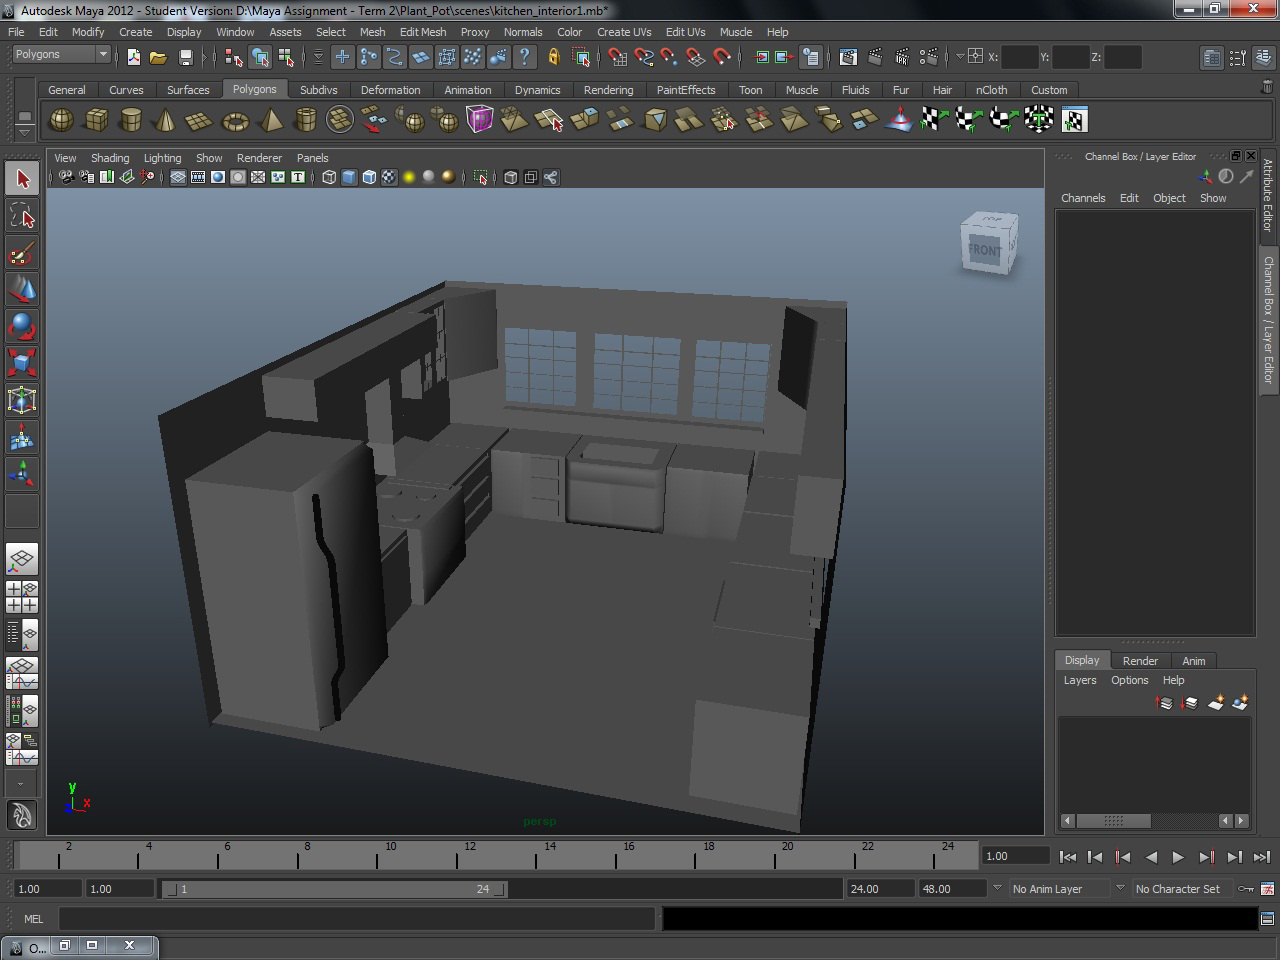
Task: Click the Render tab in Layer Editor
Action: click(x=1139, y=661)
